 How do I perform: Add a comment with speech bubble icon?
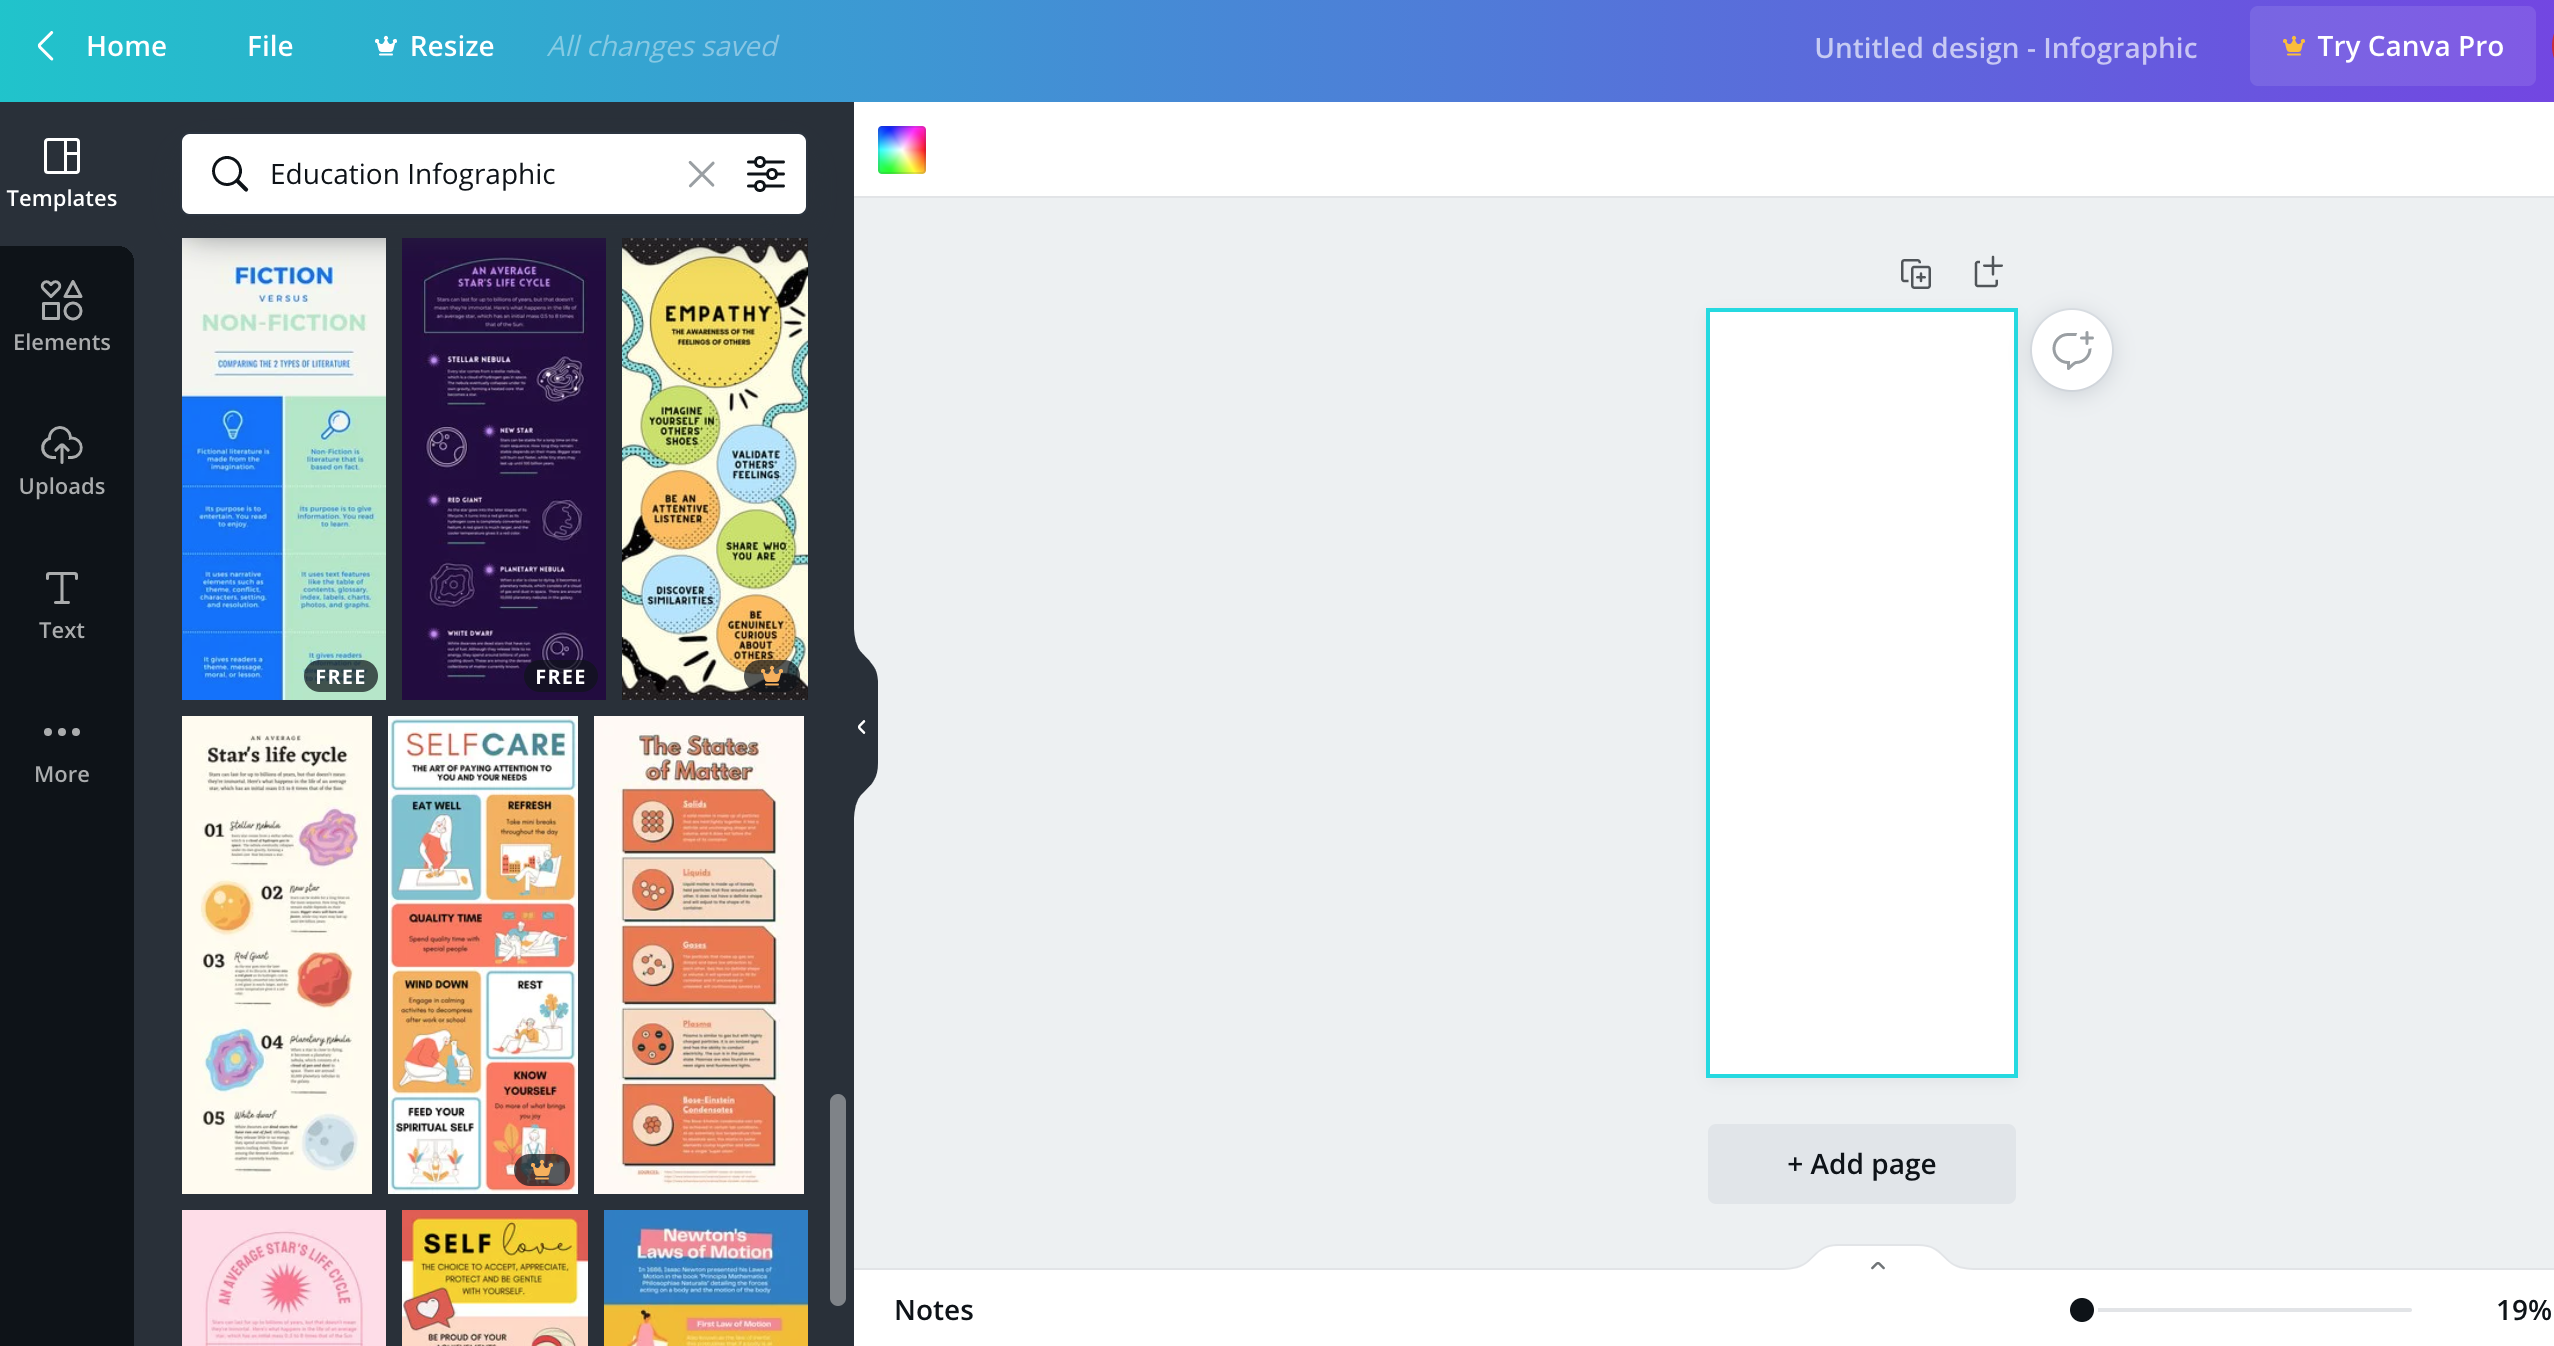2071,350
